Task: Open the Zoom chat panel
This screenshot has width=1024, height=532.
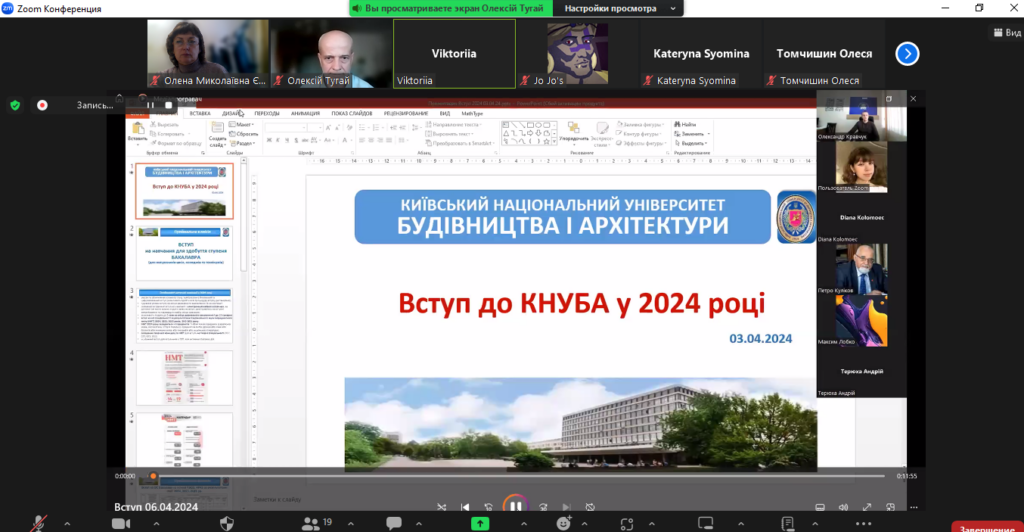Action: pos(394,524)
